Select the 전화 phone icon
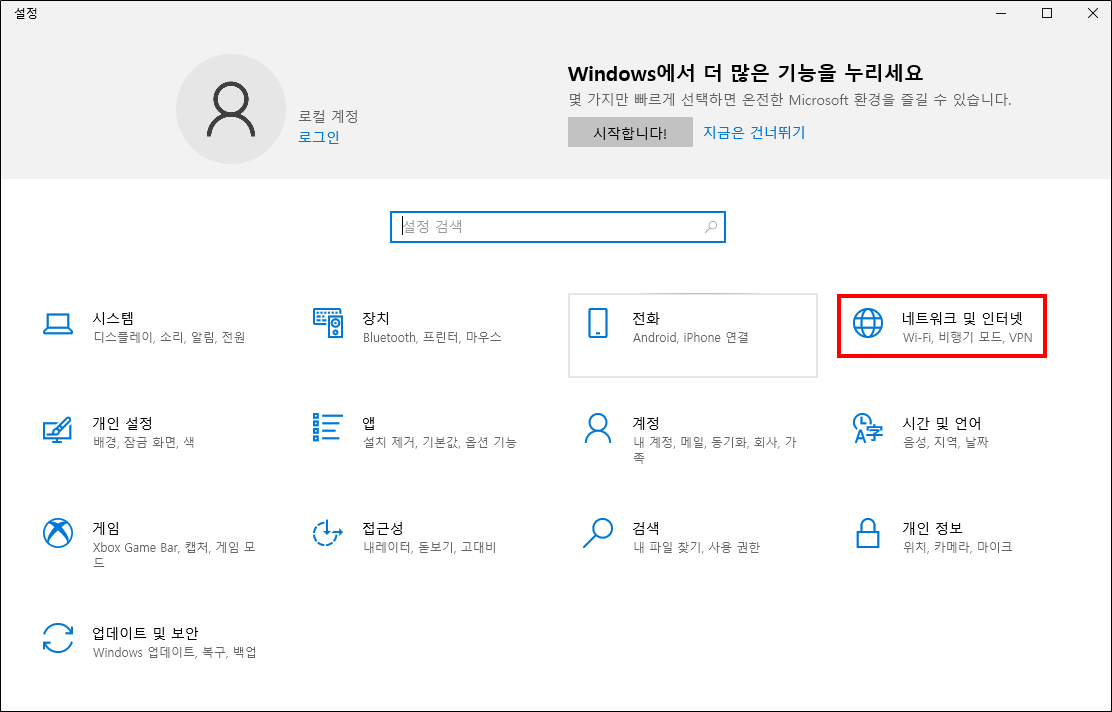Viewport: 1112px width, 712px height. 598,323
